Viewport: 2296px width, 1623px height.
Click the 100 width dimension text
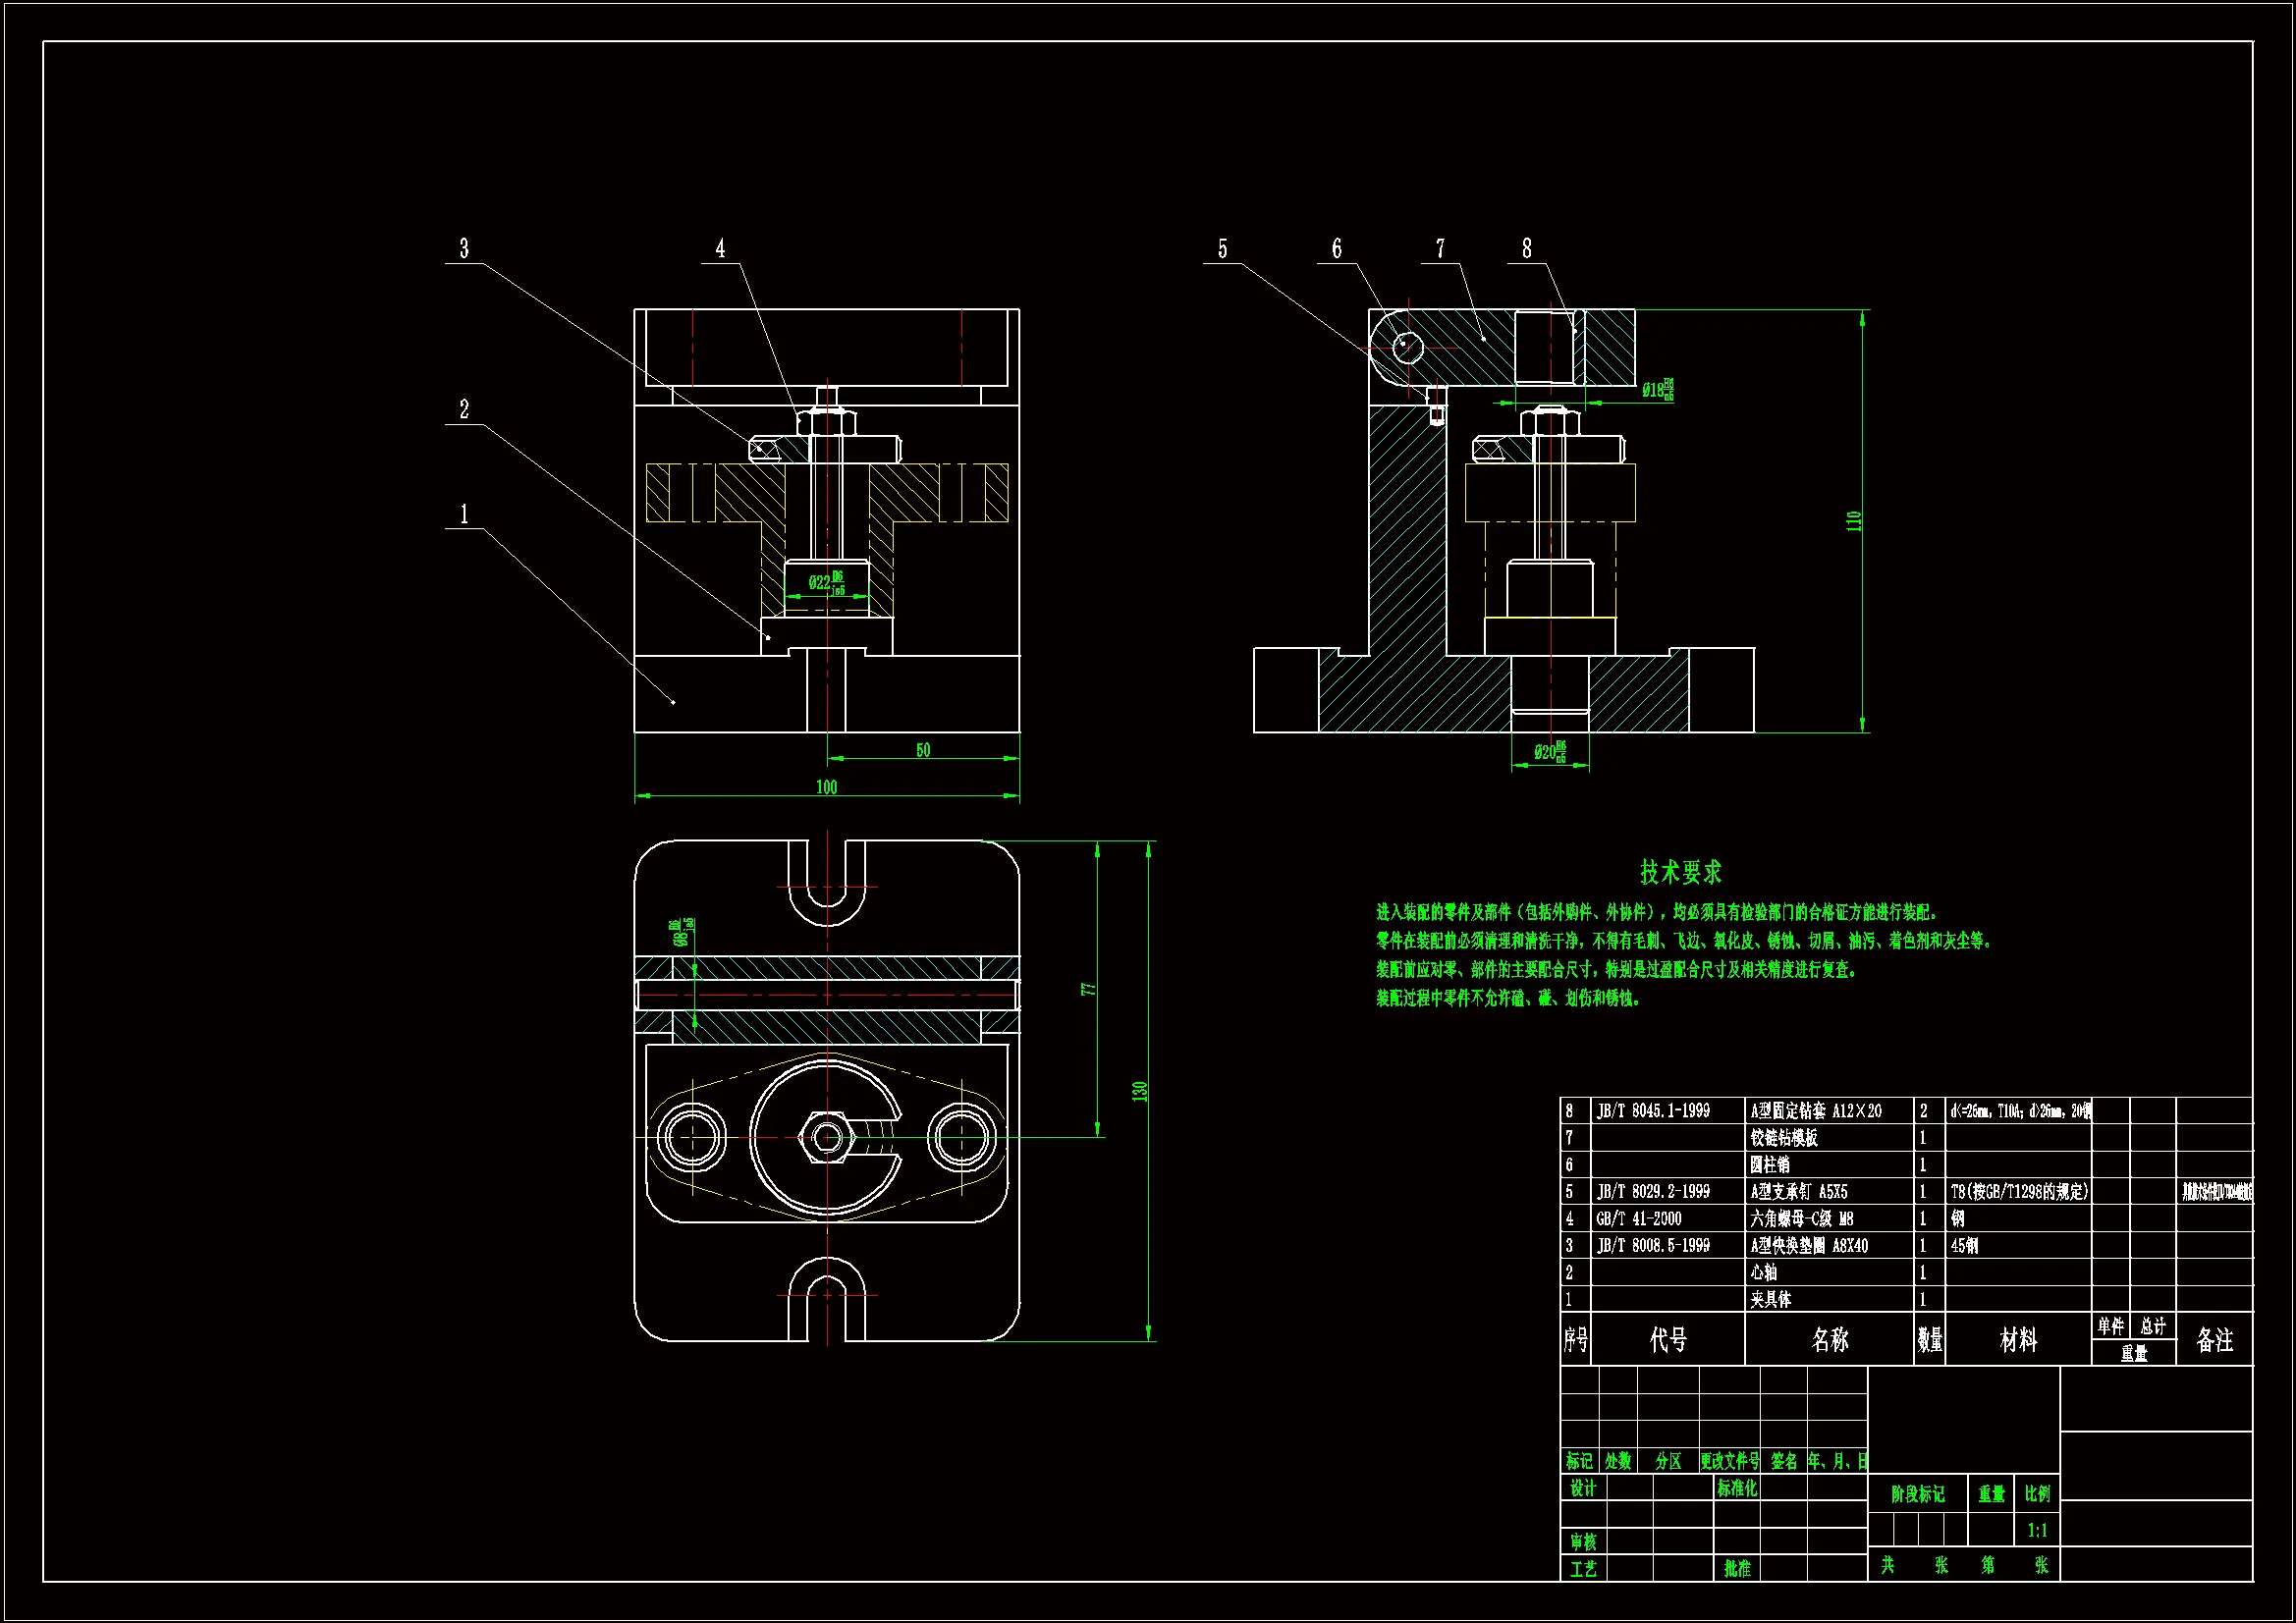tap(826, 787)
